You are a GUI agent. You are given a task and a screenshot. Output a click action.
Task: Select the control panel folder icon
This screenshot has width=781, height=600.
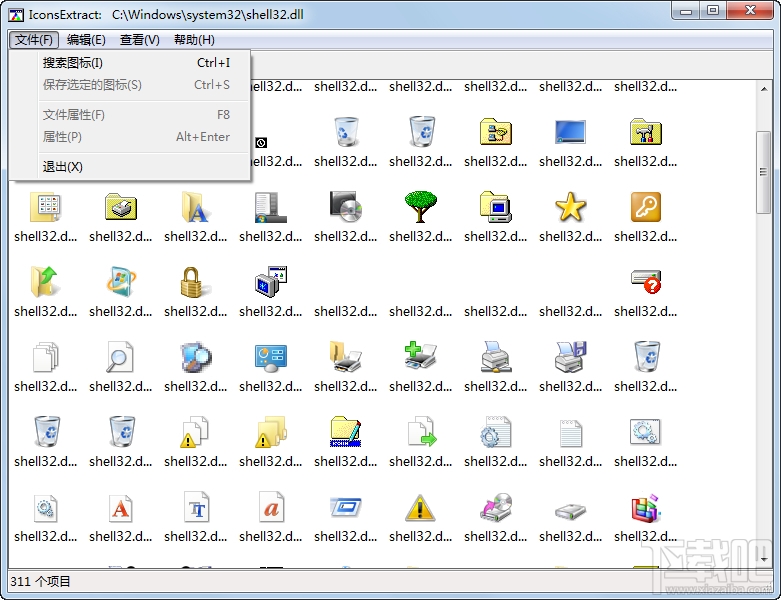point(45,207)
